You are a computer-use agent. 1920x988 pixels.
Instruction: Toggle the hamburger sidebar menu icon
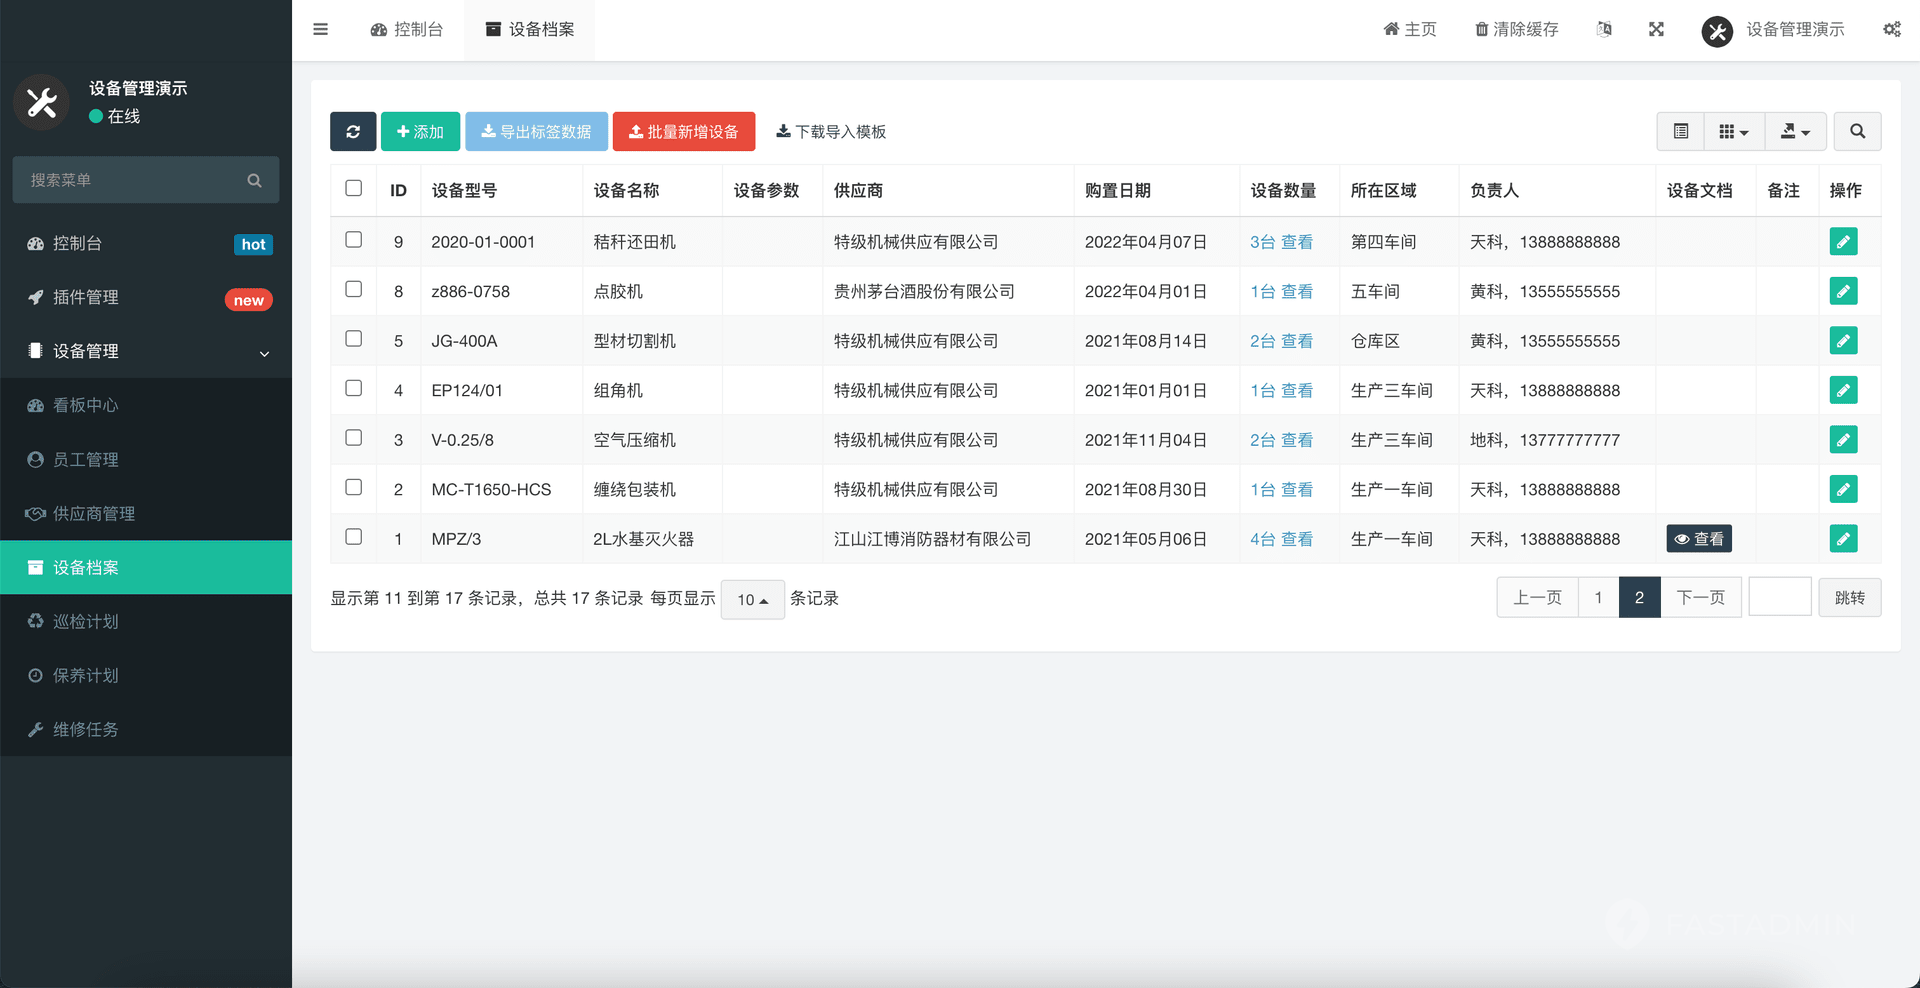[320, 29]
